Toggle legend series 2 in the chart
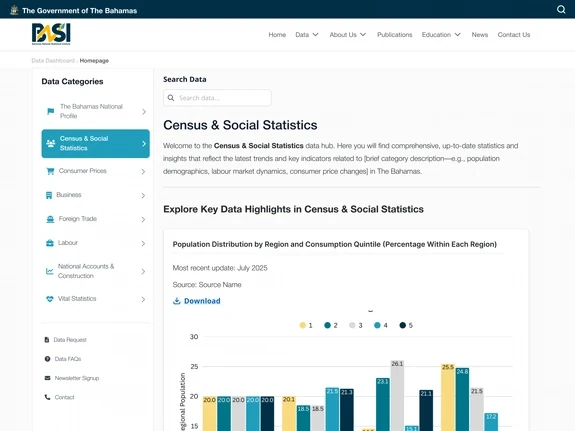Image resolution: width=575 pixels, height=431 pixels. click(331, 325)
